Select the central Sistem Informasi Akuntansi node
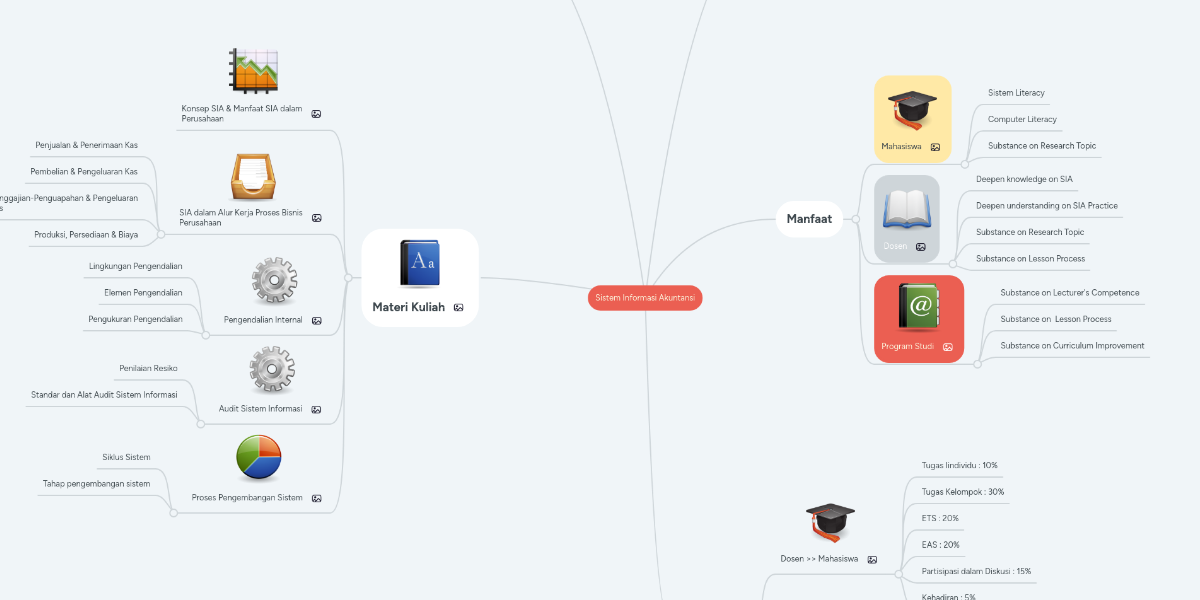Screen dimensions: 1200x600 [645, 298]
